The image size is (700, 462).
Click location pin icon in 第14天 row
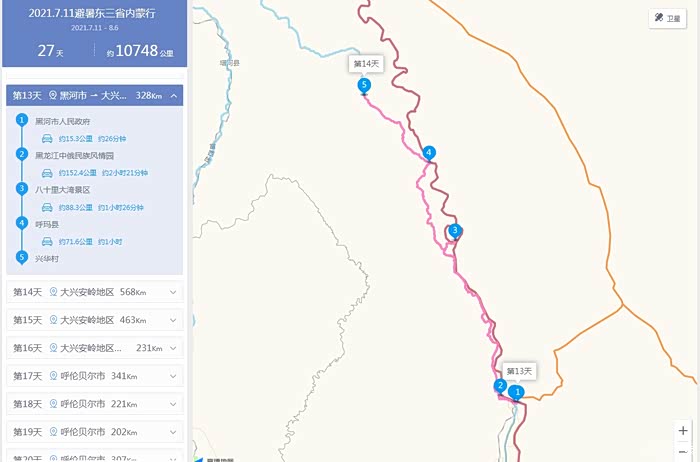53,292
